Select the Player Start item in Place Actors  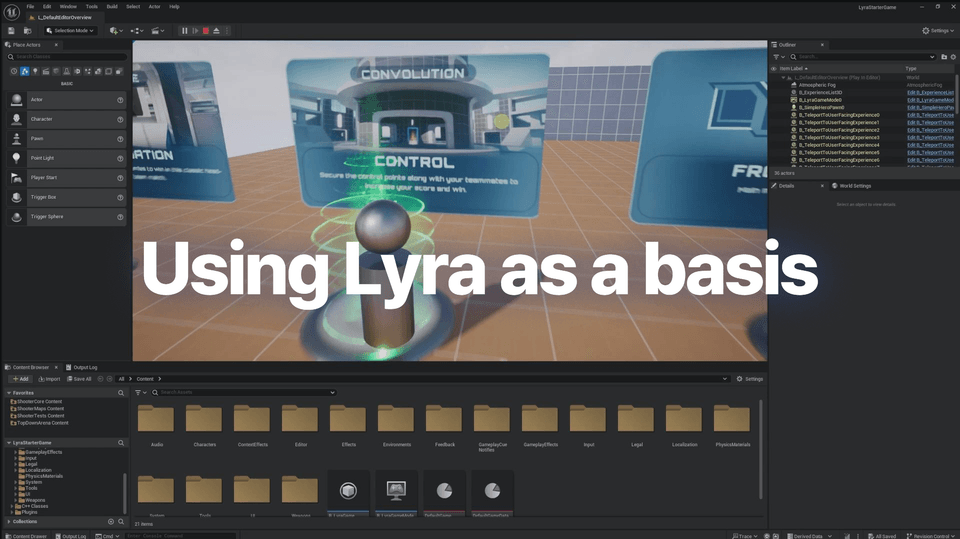66,178
